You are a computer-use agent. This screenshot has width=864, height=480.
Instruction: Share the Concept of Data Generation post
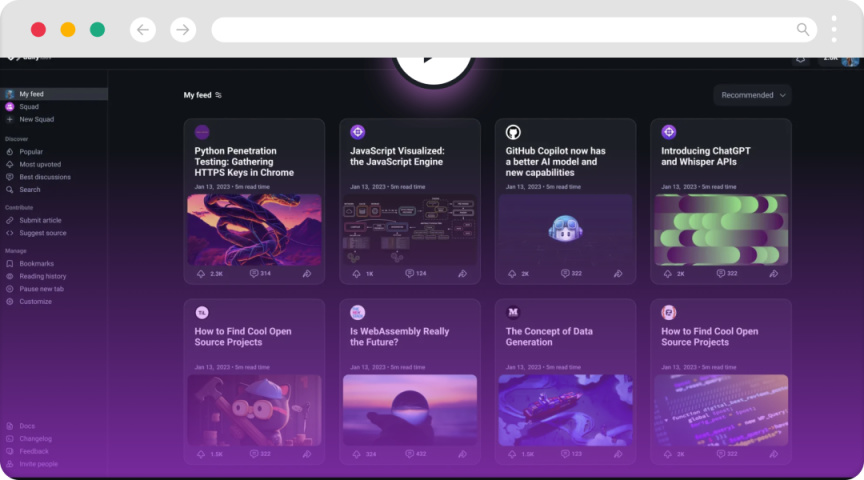tap(618, 454)
